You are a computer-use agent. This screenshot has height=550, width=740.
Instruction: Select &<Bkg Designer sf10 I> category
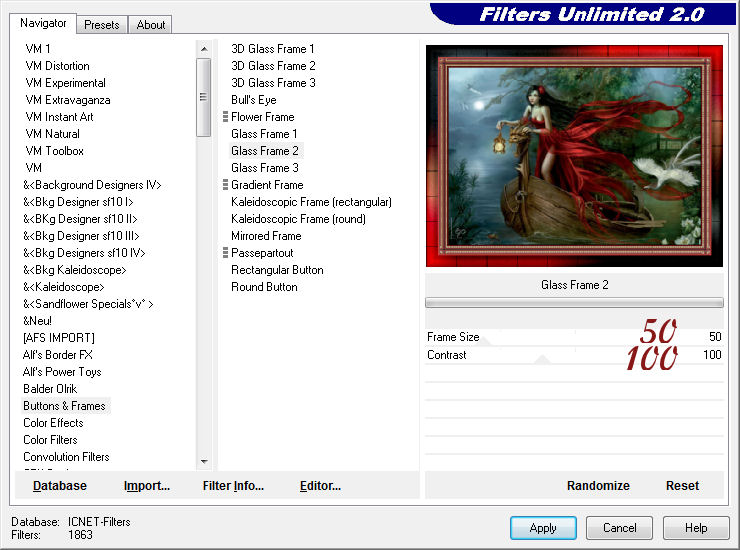[x=78, y=202]
